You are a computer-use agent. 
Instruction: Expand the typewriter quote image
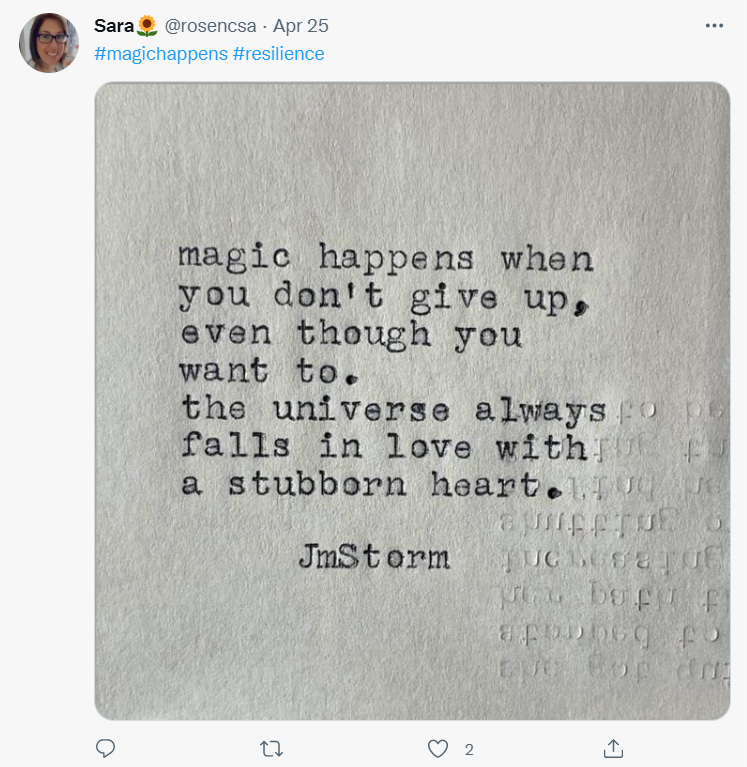pyautogui.click(x=412, y=401)
